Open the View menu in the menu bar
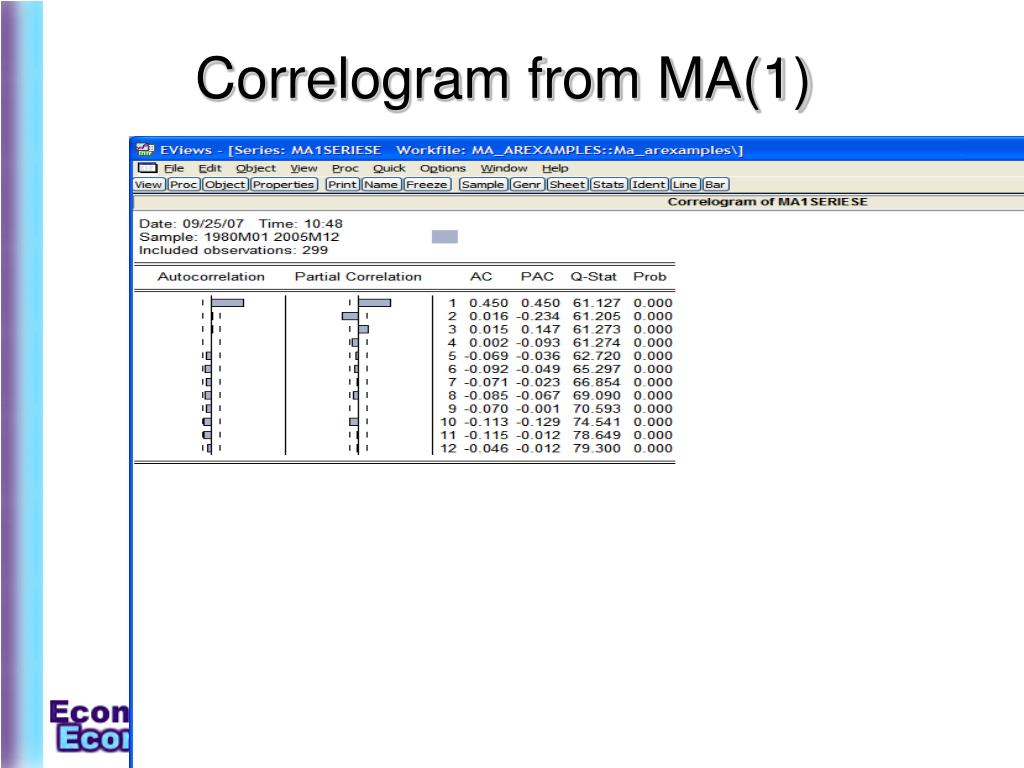The image size is (1024, 768). (304, 168)
